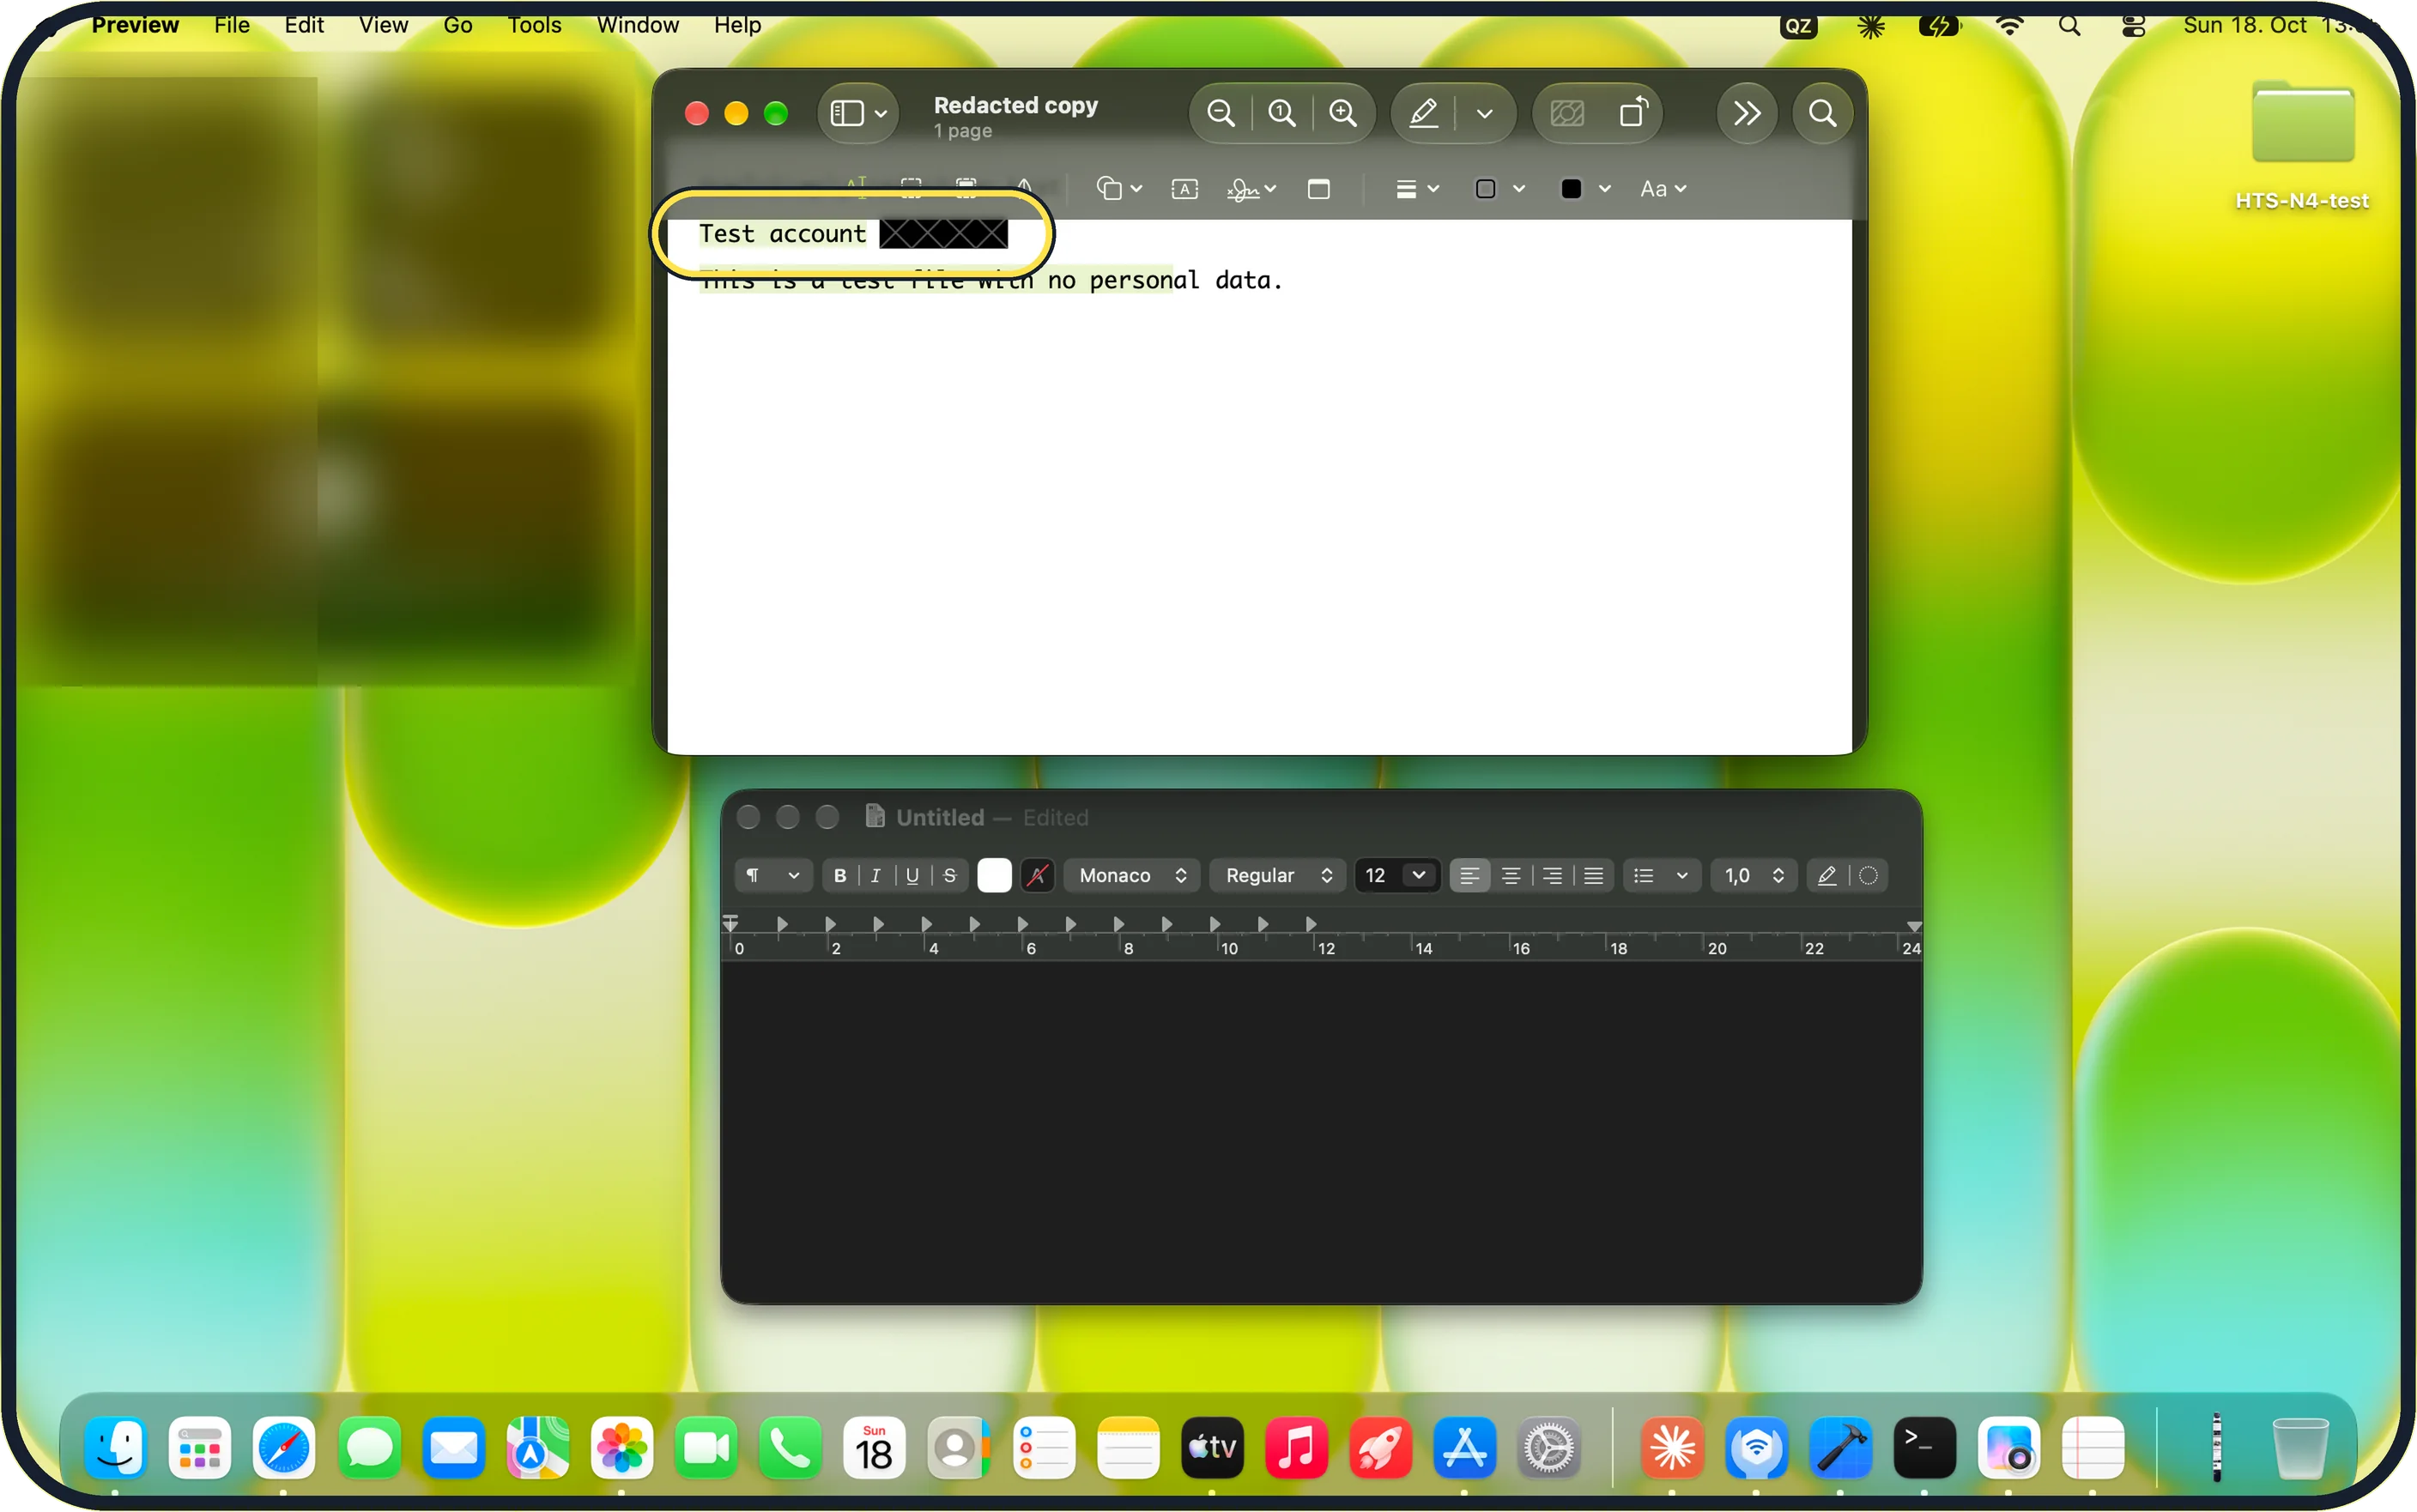Viewport: 2417px width, 1512px height.
Task: Toggle Bold in the TextEdit toolbar
Action: 840,876
